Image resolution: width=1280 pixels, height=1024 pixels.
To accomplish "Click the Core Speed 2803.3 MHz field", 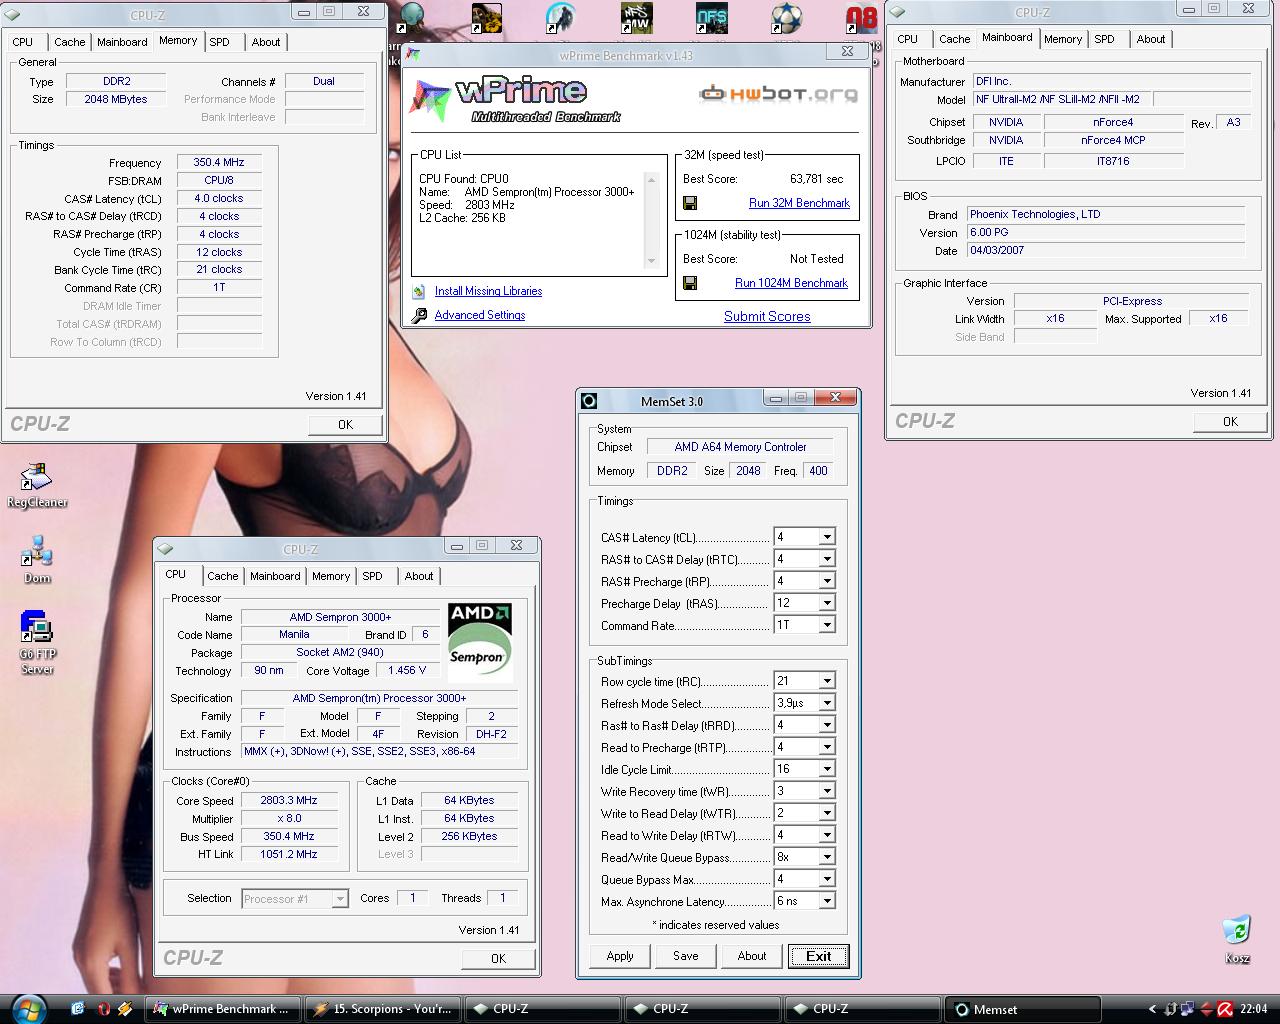I will pyautogui.click(x=289, y=801).
